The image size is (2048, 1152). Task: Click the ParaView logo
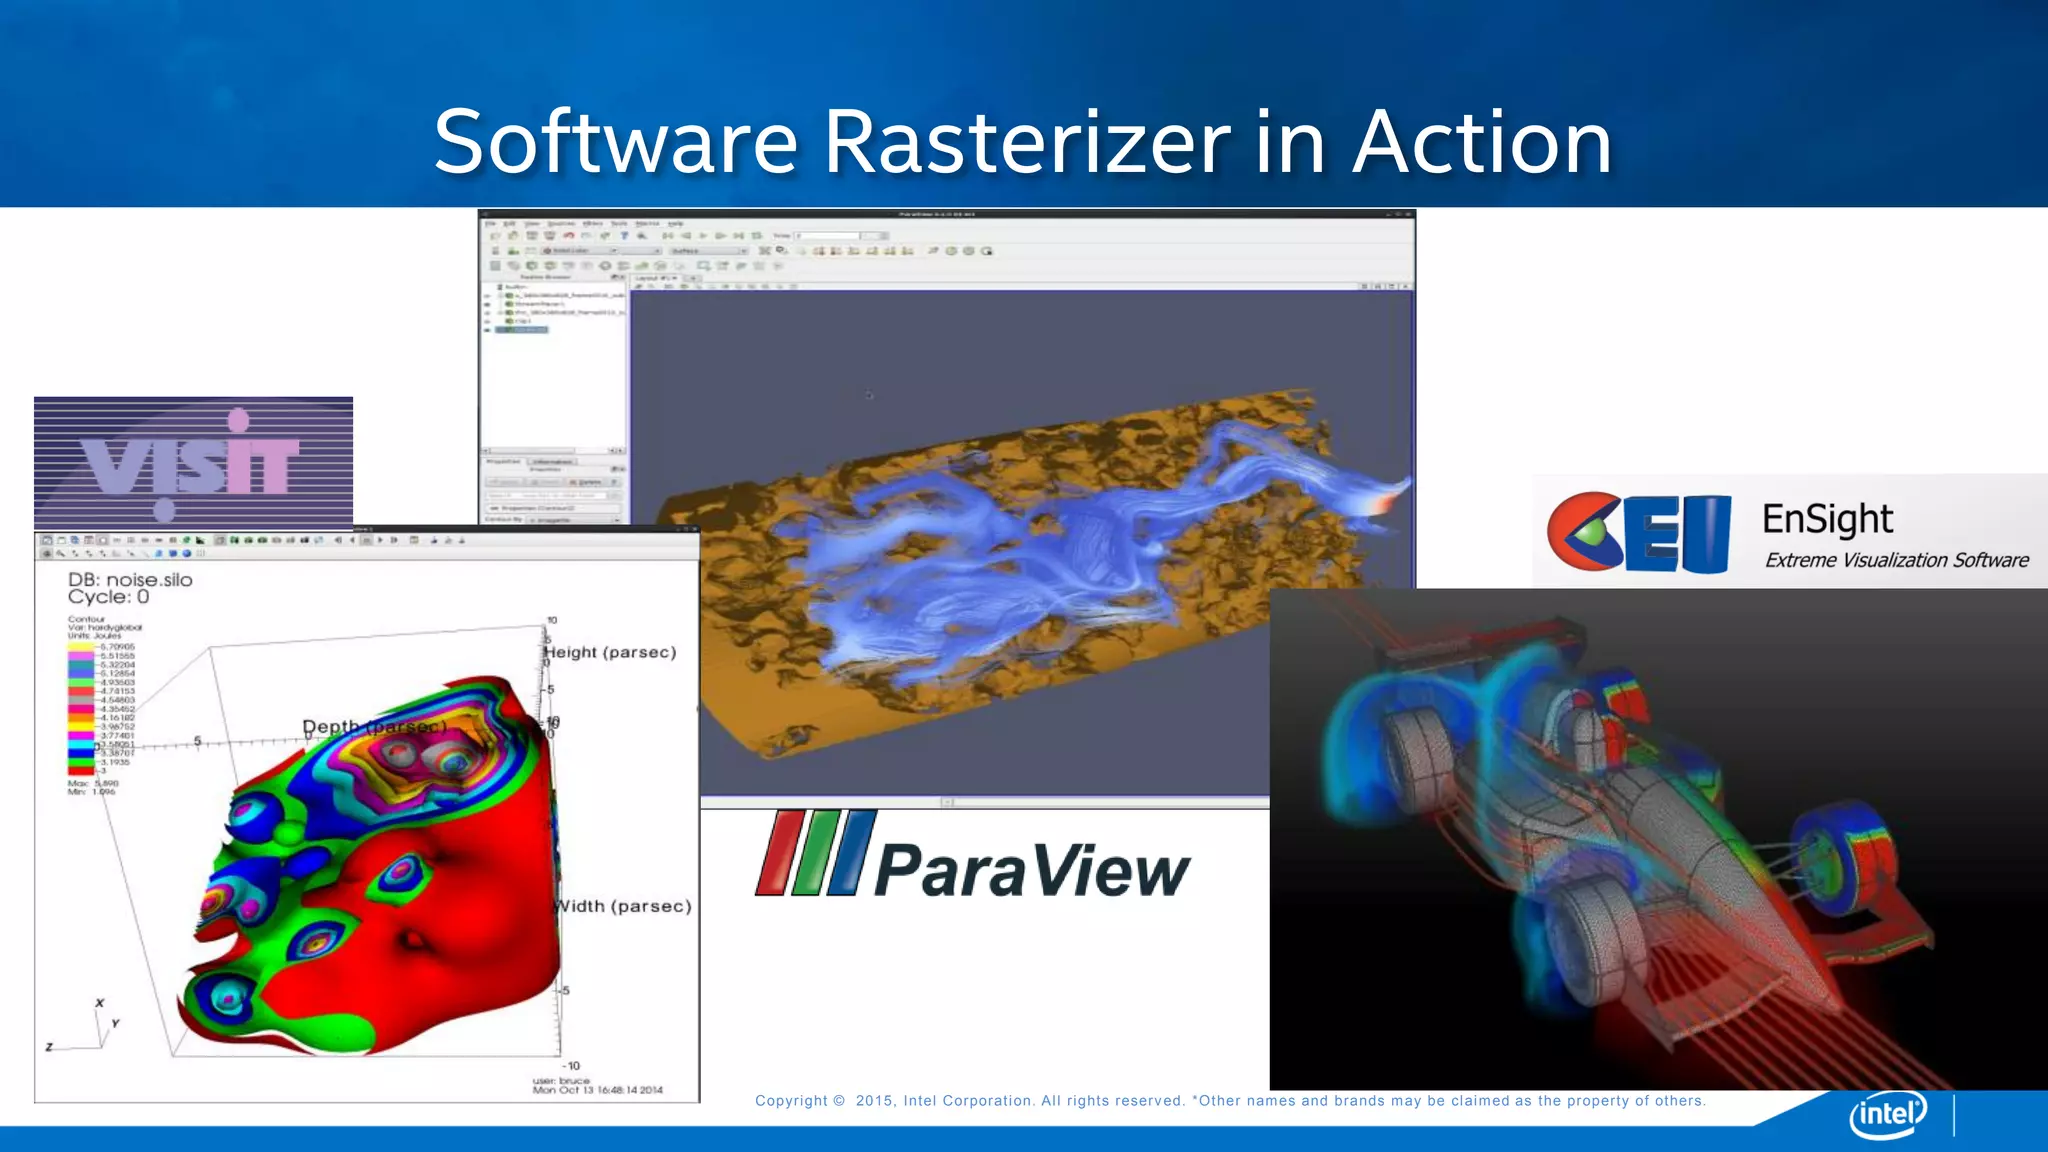pyautogui.click(x=972, y=855)
